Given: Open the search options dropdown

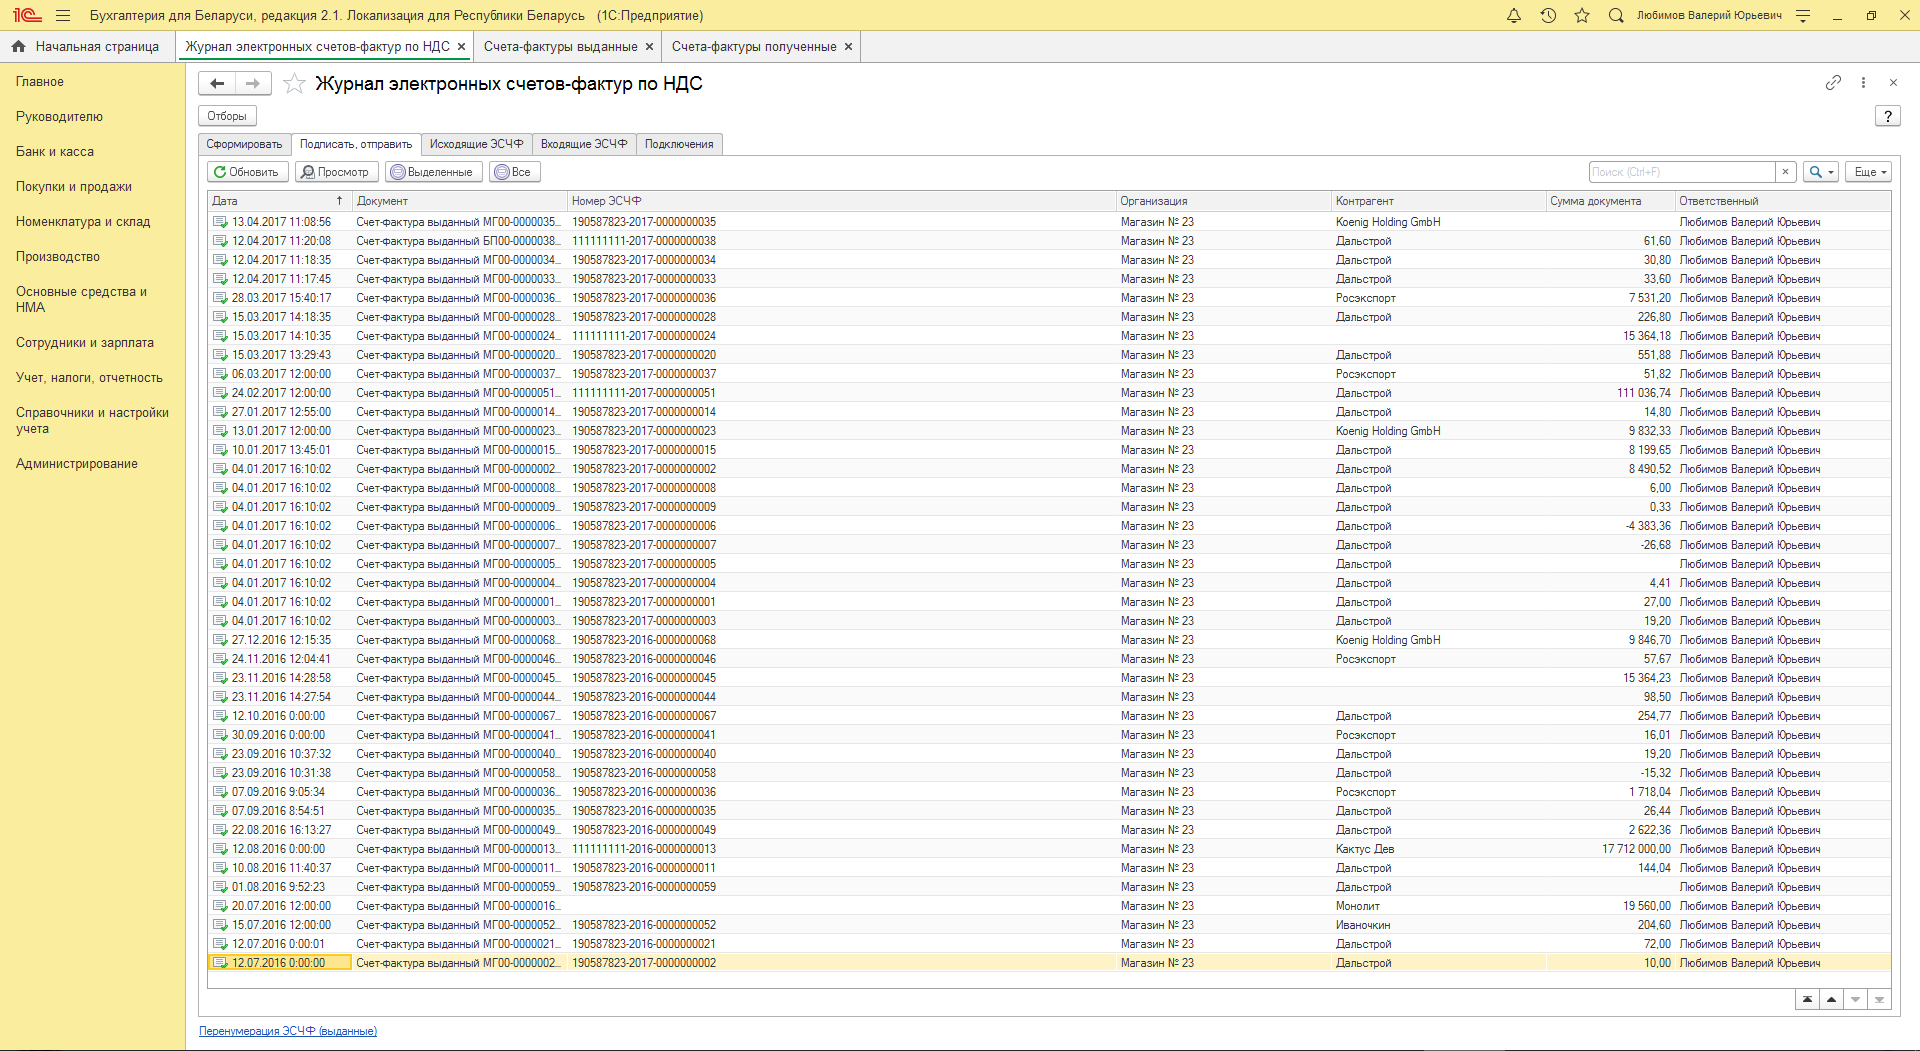Looking at the screenshot, I should 1821,172.
